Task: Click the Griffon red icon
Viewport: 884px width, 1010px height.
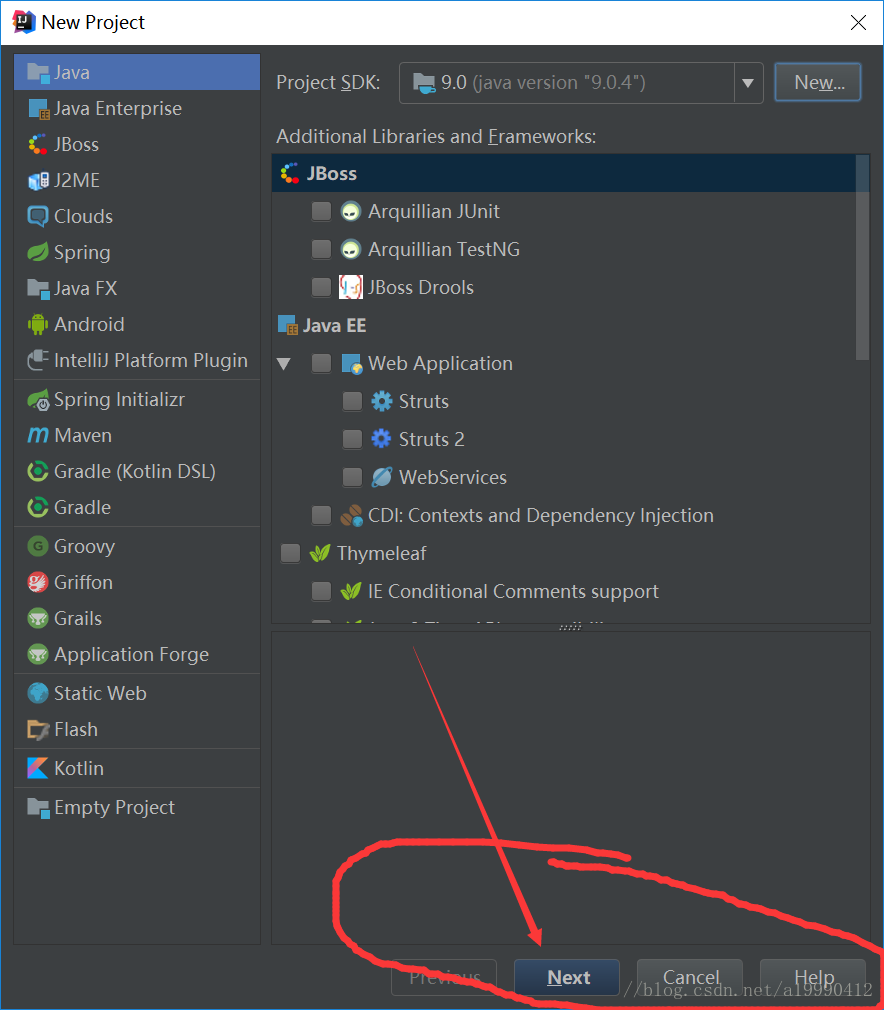Action: (x=38, y=582)
